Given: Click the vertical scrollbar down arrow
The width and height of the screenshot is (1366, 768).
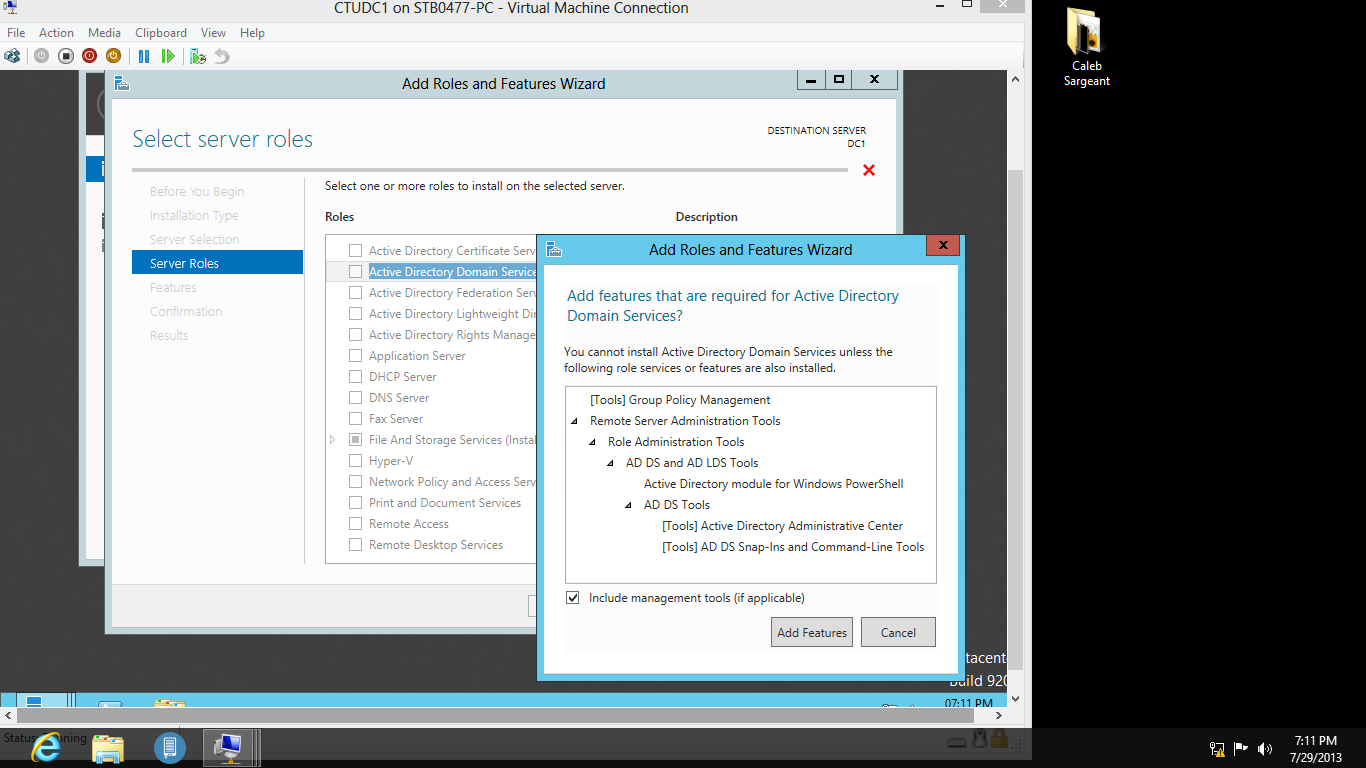Looking at the screenshot, I should pos(1016,699).
